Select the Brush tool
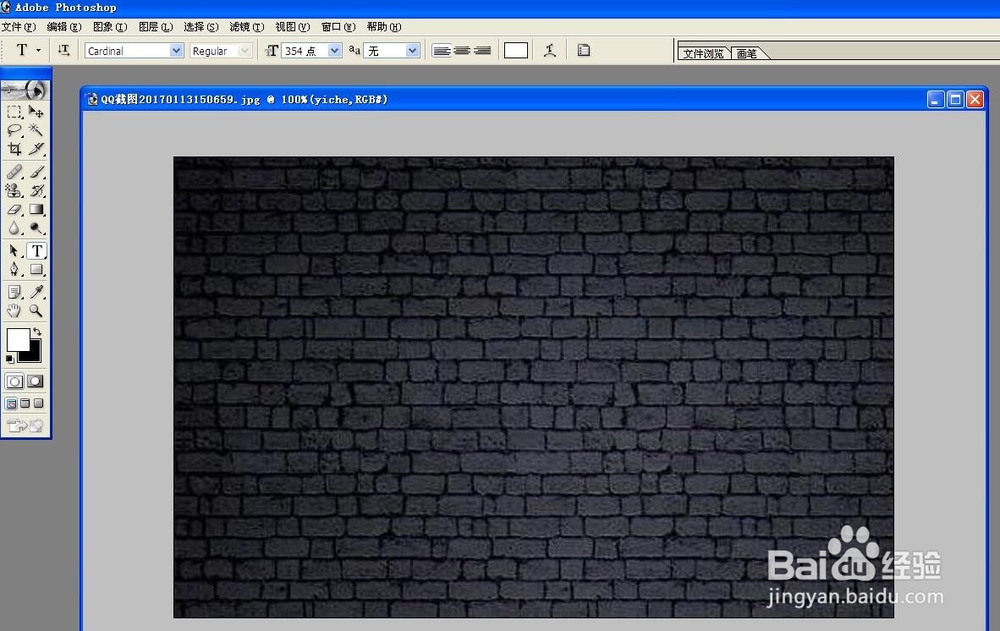This screenshot has width=1000, height=631. coord(36,172)
